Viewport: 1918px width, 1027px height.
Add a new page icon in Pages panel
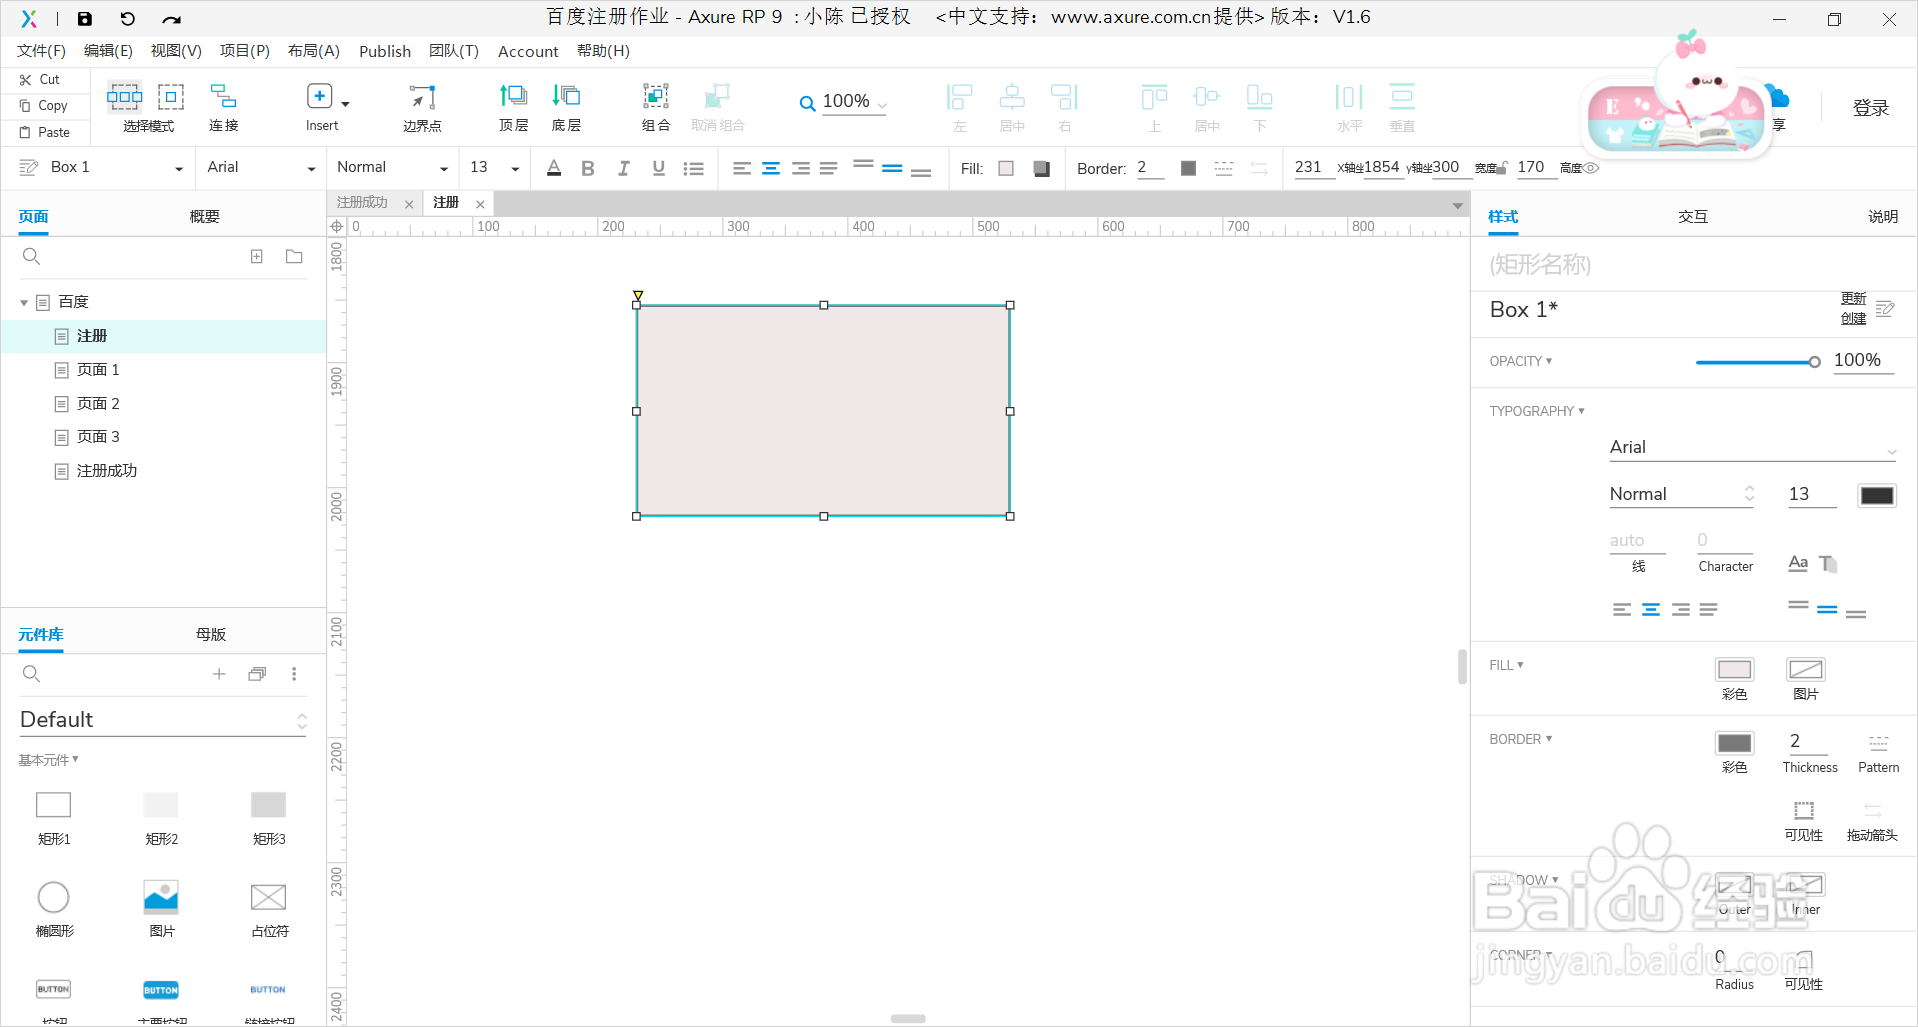pyautogui.click(x=257, y=257)
